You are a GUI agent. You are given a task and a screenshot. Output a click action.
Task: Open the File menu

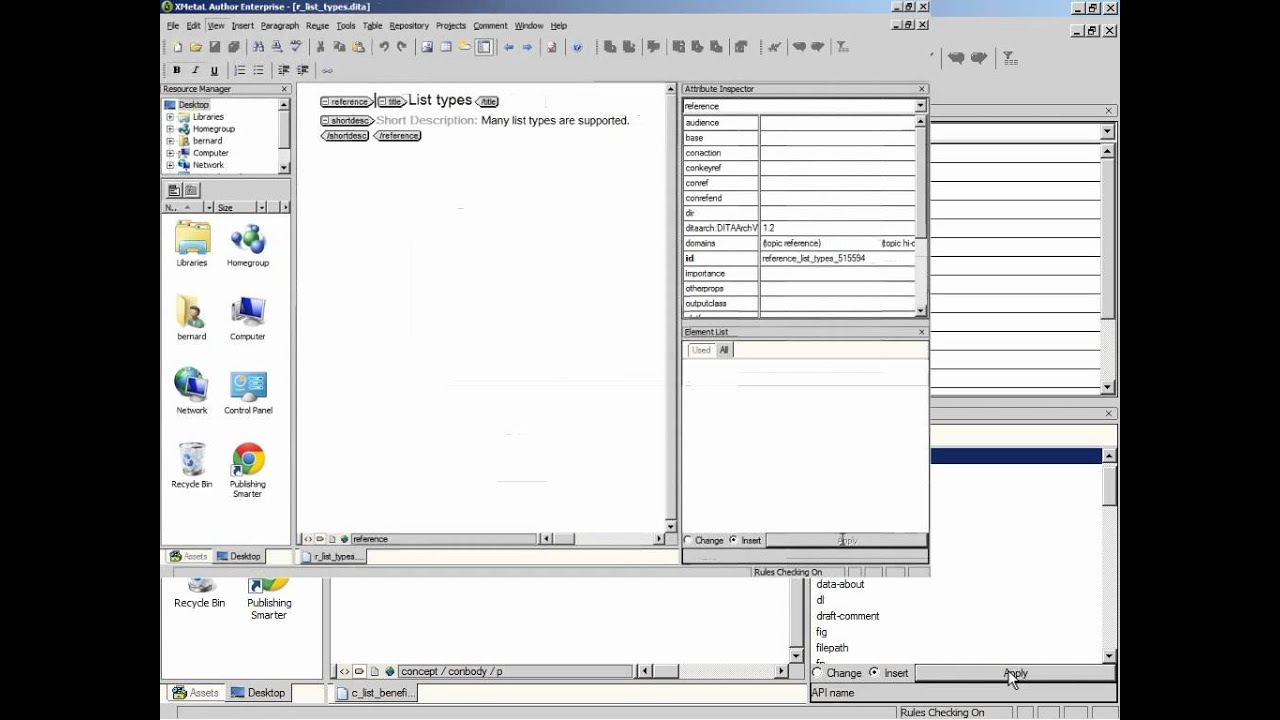173,26
